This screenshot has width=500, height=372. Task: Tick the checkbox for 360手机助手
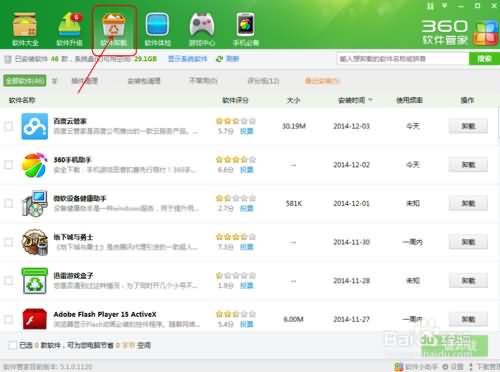coord(9,165)
